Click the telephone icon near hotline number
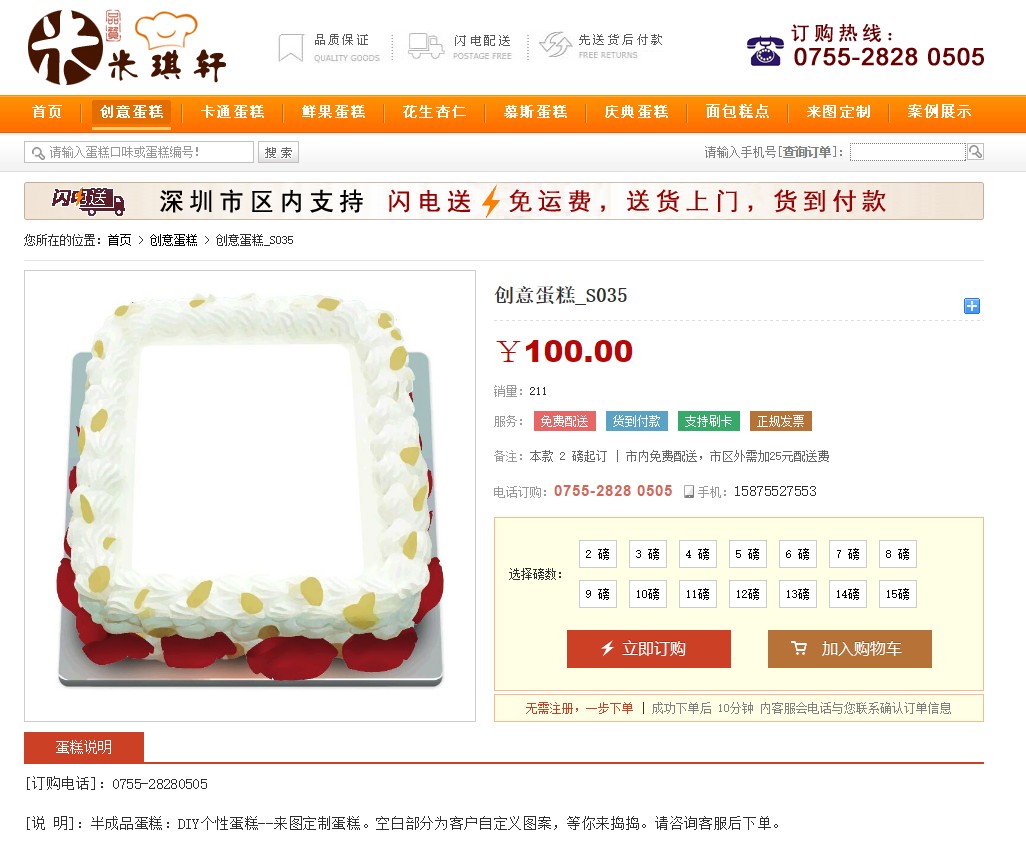This screenshot has height=844, width=1026. [765, 51]
